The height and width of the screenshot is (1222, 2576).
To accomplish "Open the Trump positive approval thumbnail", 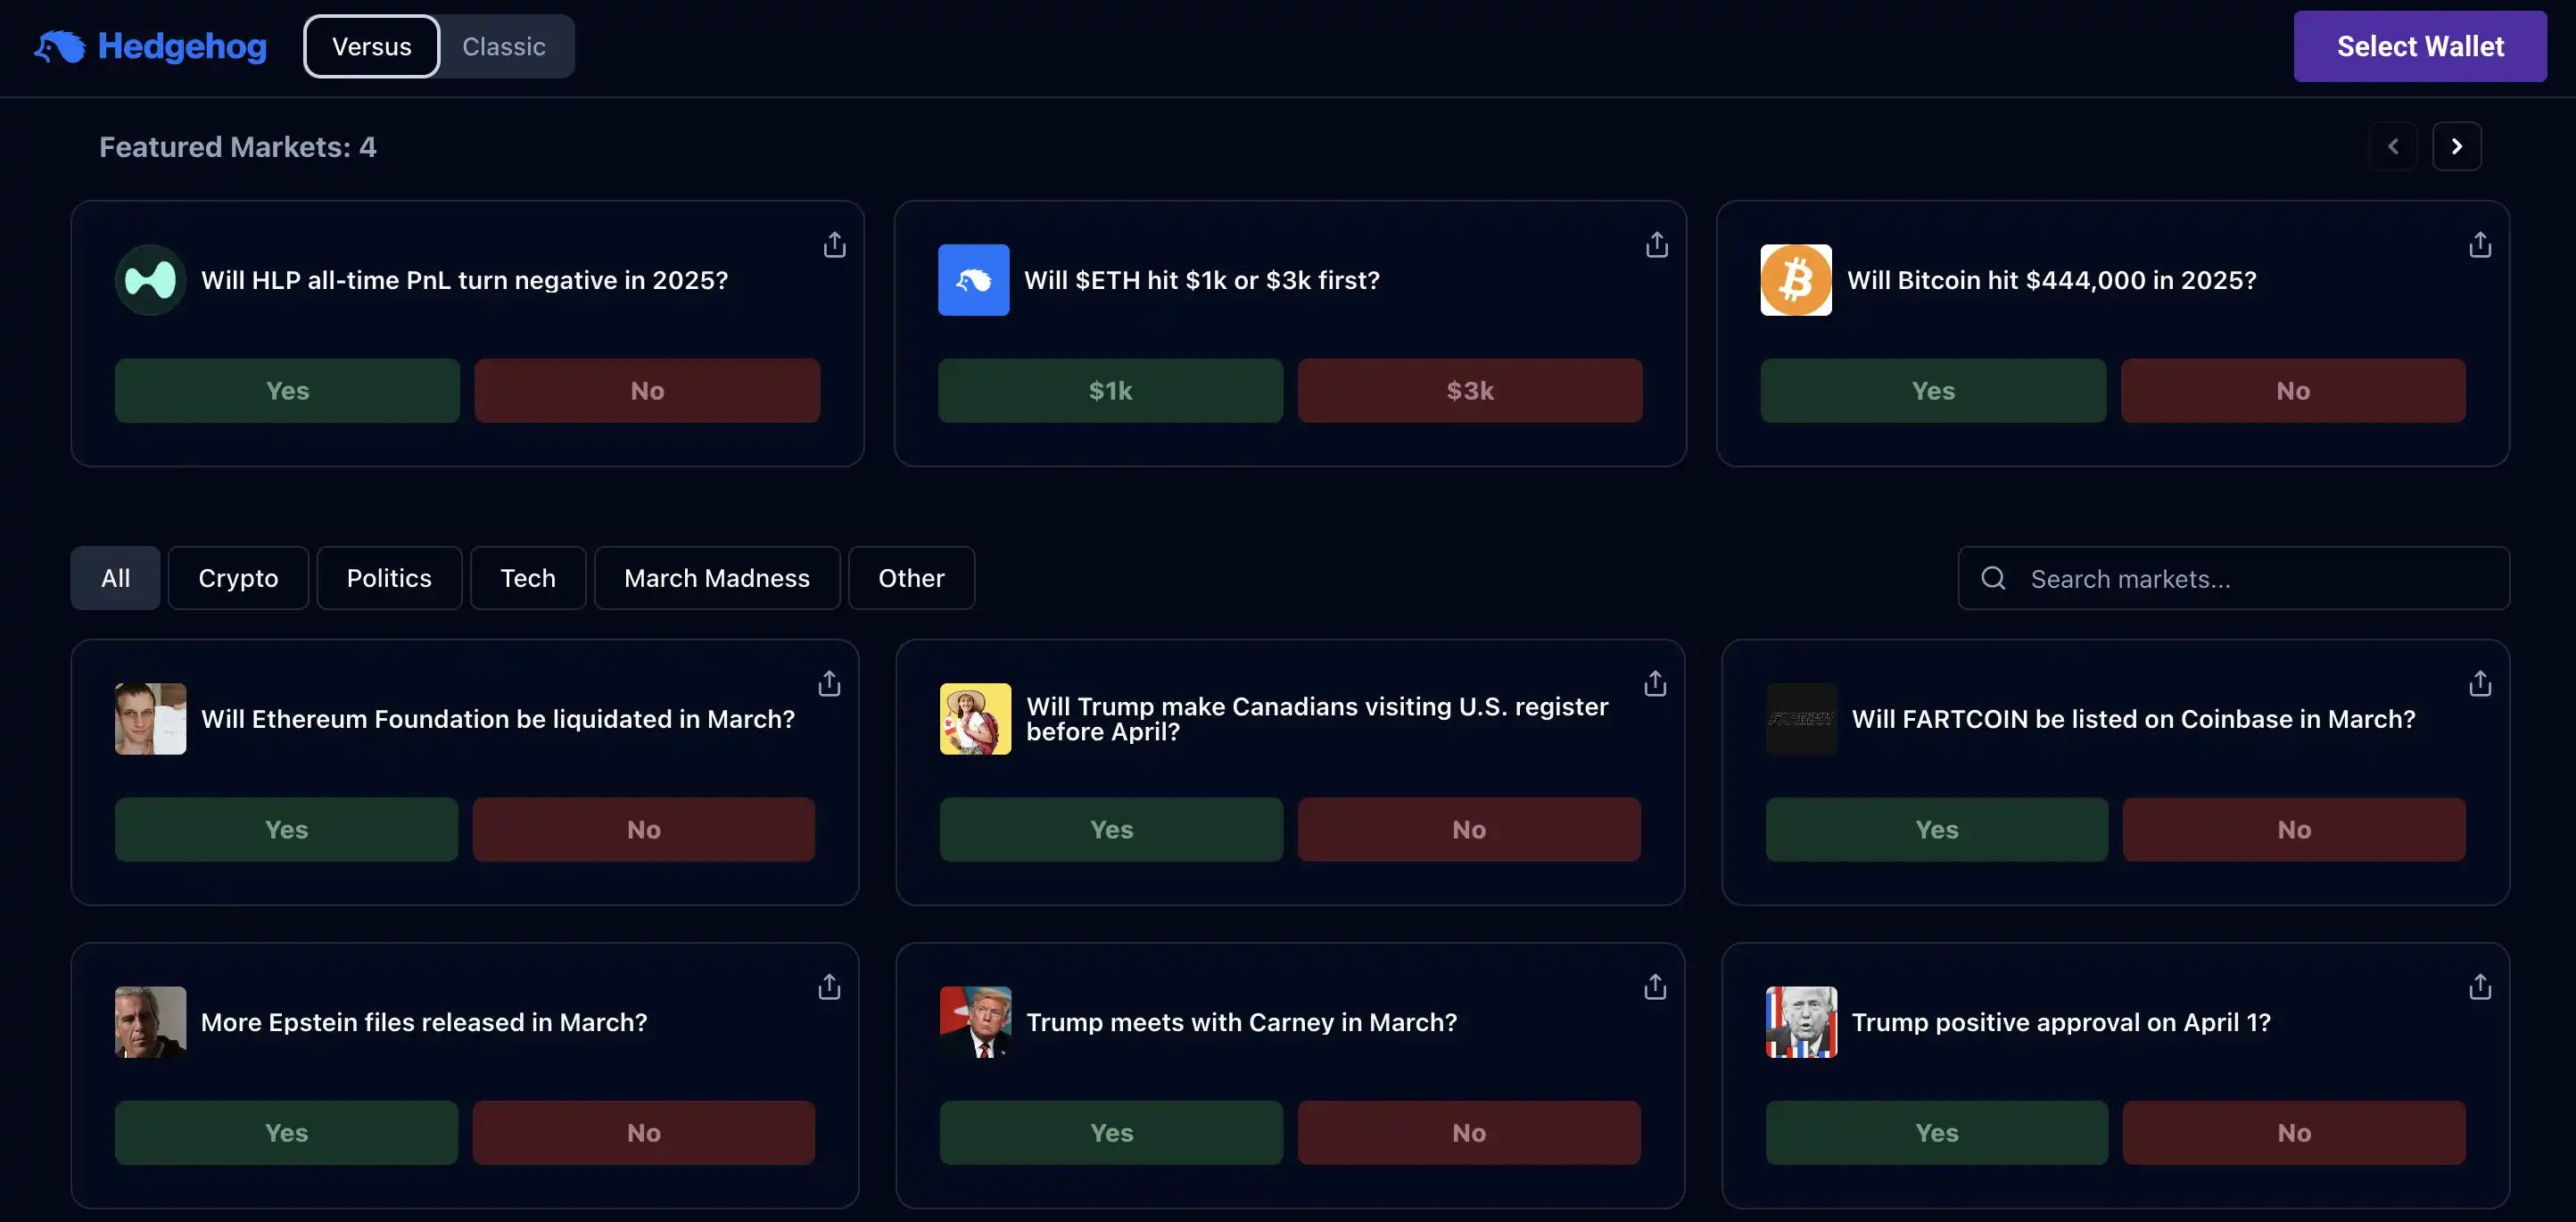I will pyautogui.click(x=1801, y=1022).
